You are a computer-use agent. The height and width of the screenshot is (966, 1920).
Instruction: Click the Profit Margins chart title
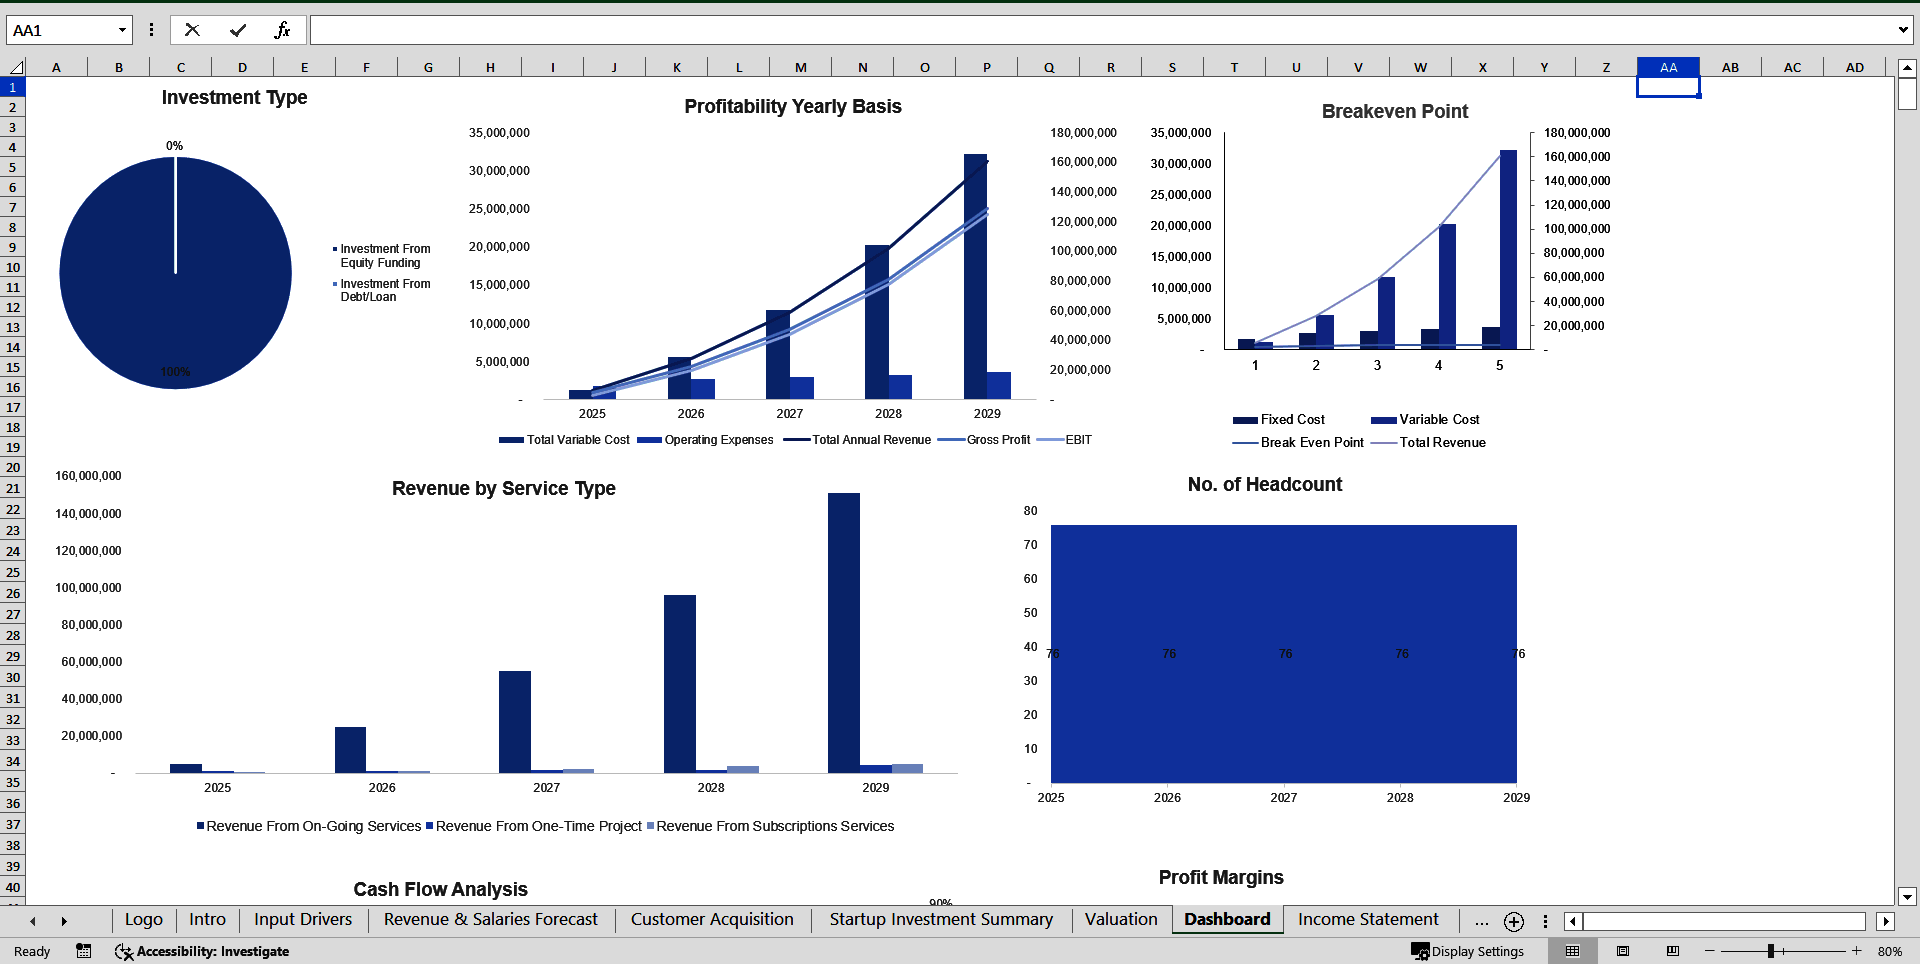click(x=1221, y=877)
